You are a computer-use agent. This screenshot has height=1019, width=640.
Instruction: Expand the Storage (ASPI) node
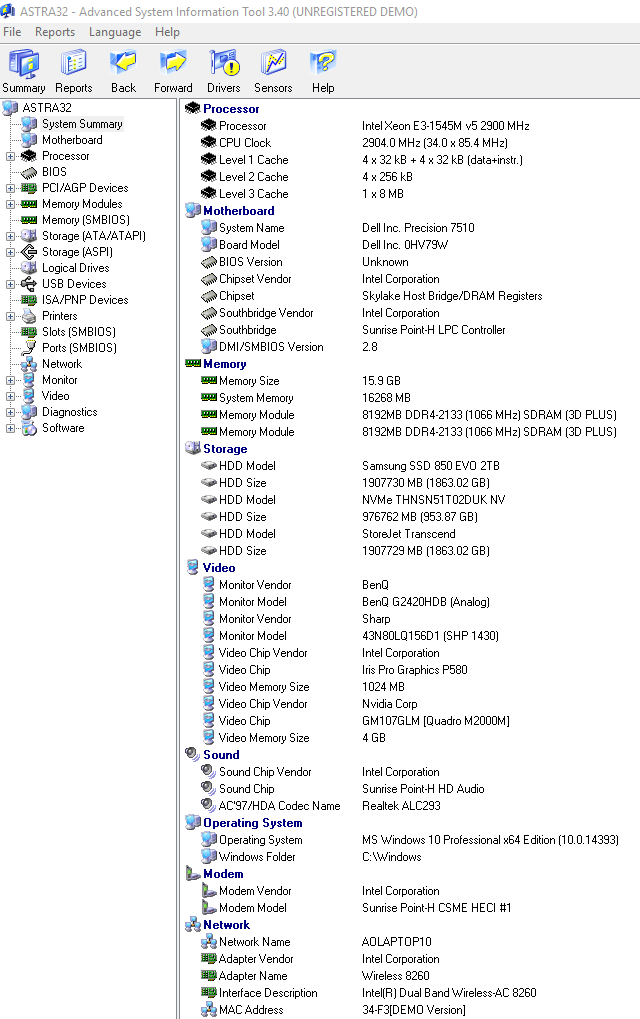coord(10,252)
